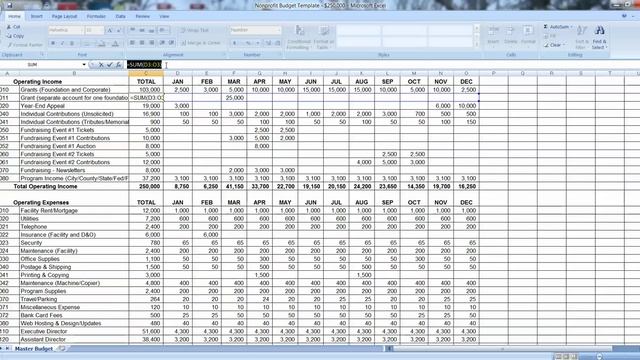Viewport: 640px width, 360px height.
Task: Click the Middle Align icon
Action: [x=142, y=30]
